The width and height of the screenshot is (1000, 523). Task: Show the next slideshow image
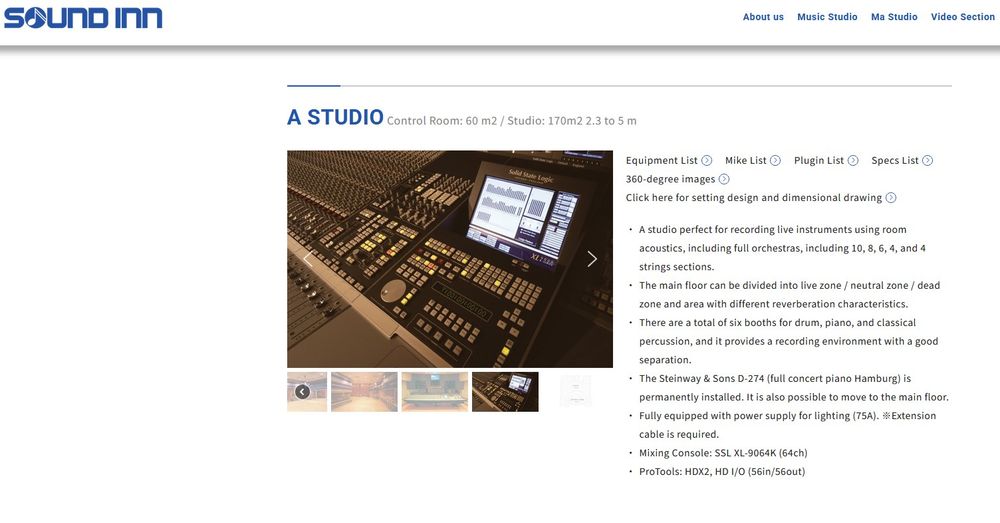point(592,259)
